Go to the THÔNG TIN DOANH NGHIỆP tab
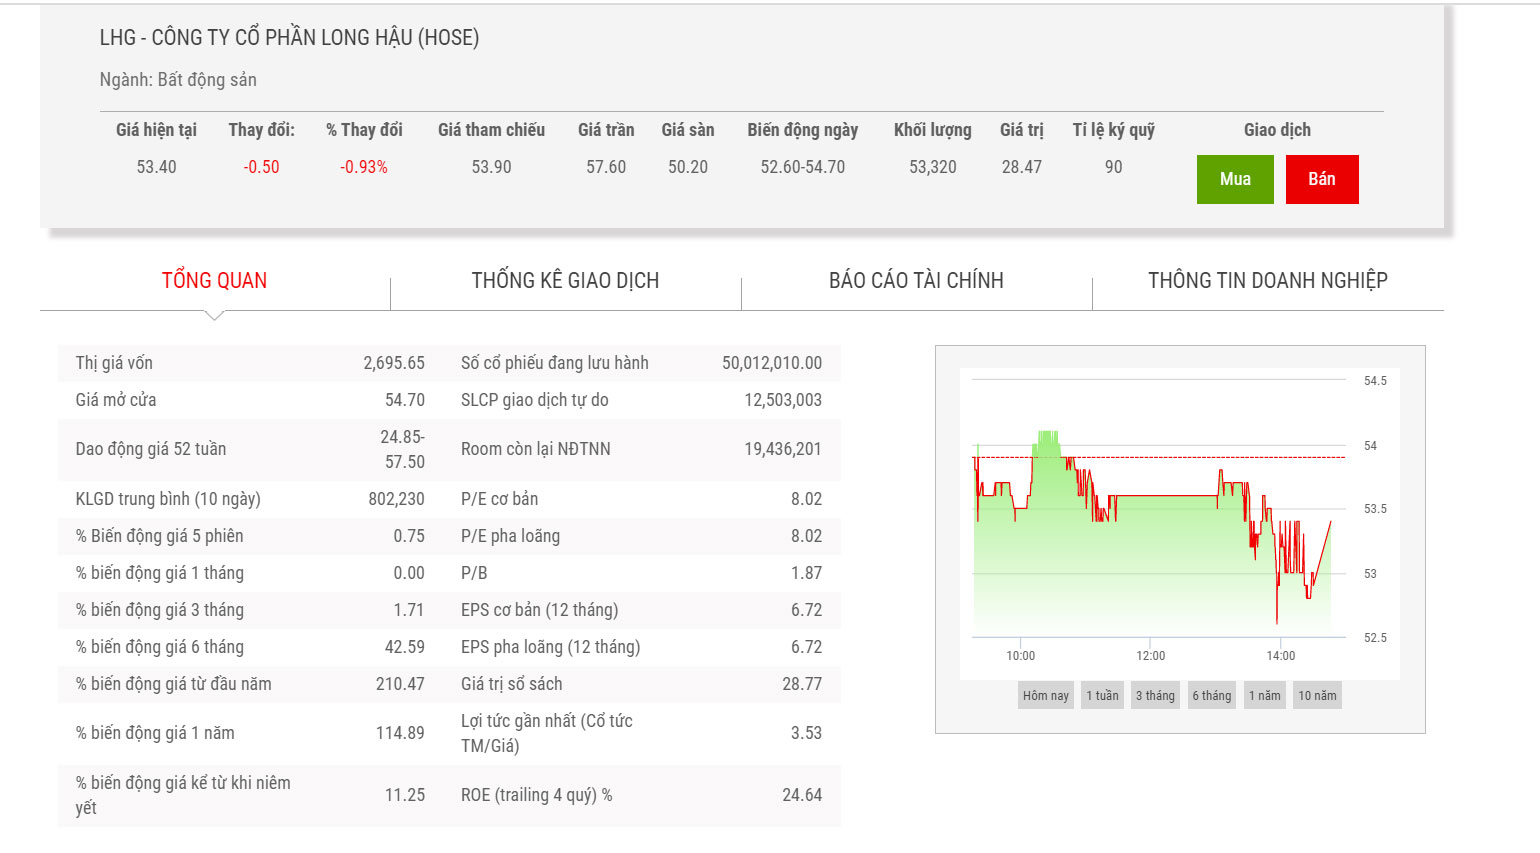The image size is (1540, 853). click(1267, 281)
